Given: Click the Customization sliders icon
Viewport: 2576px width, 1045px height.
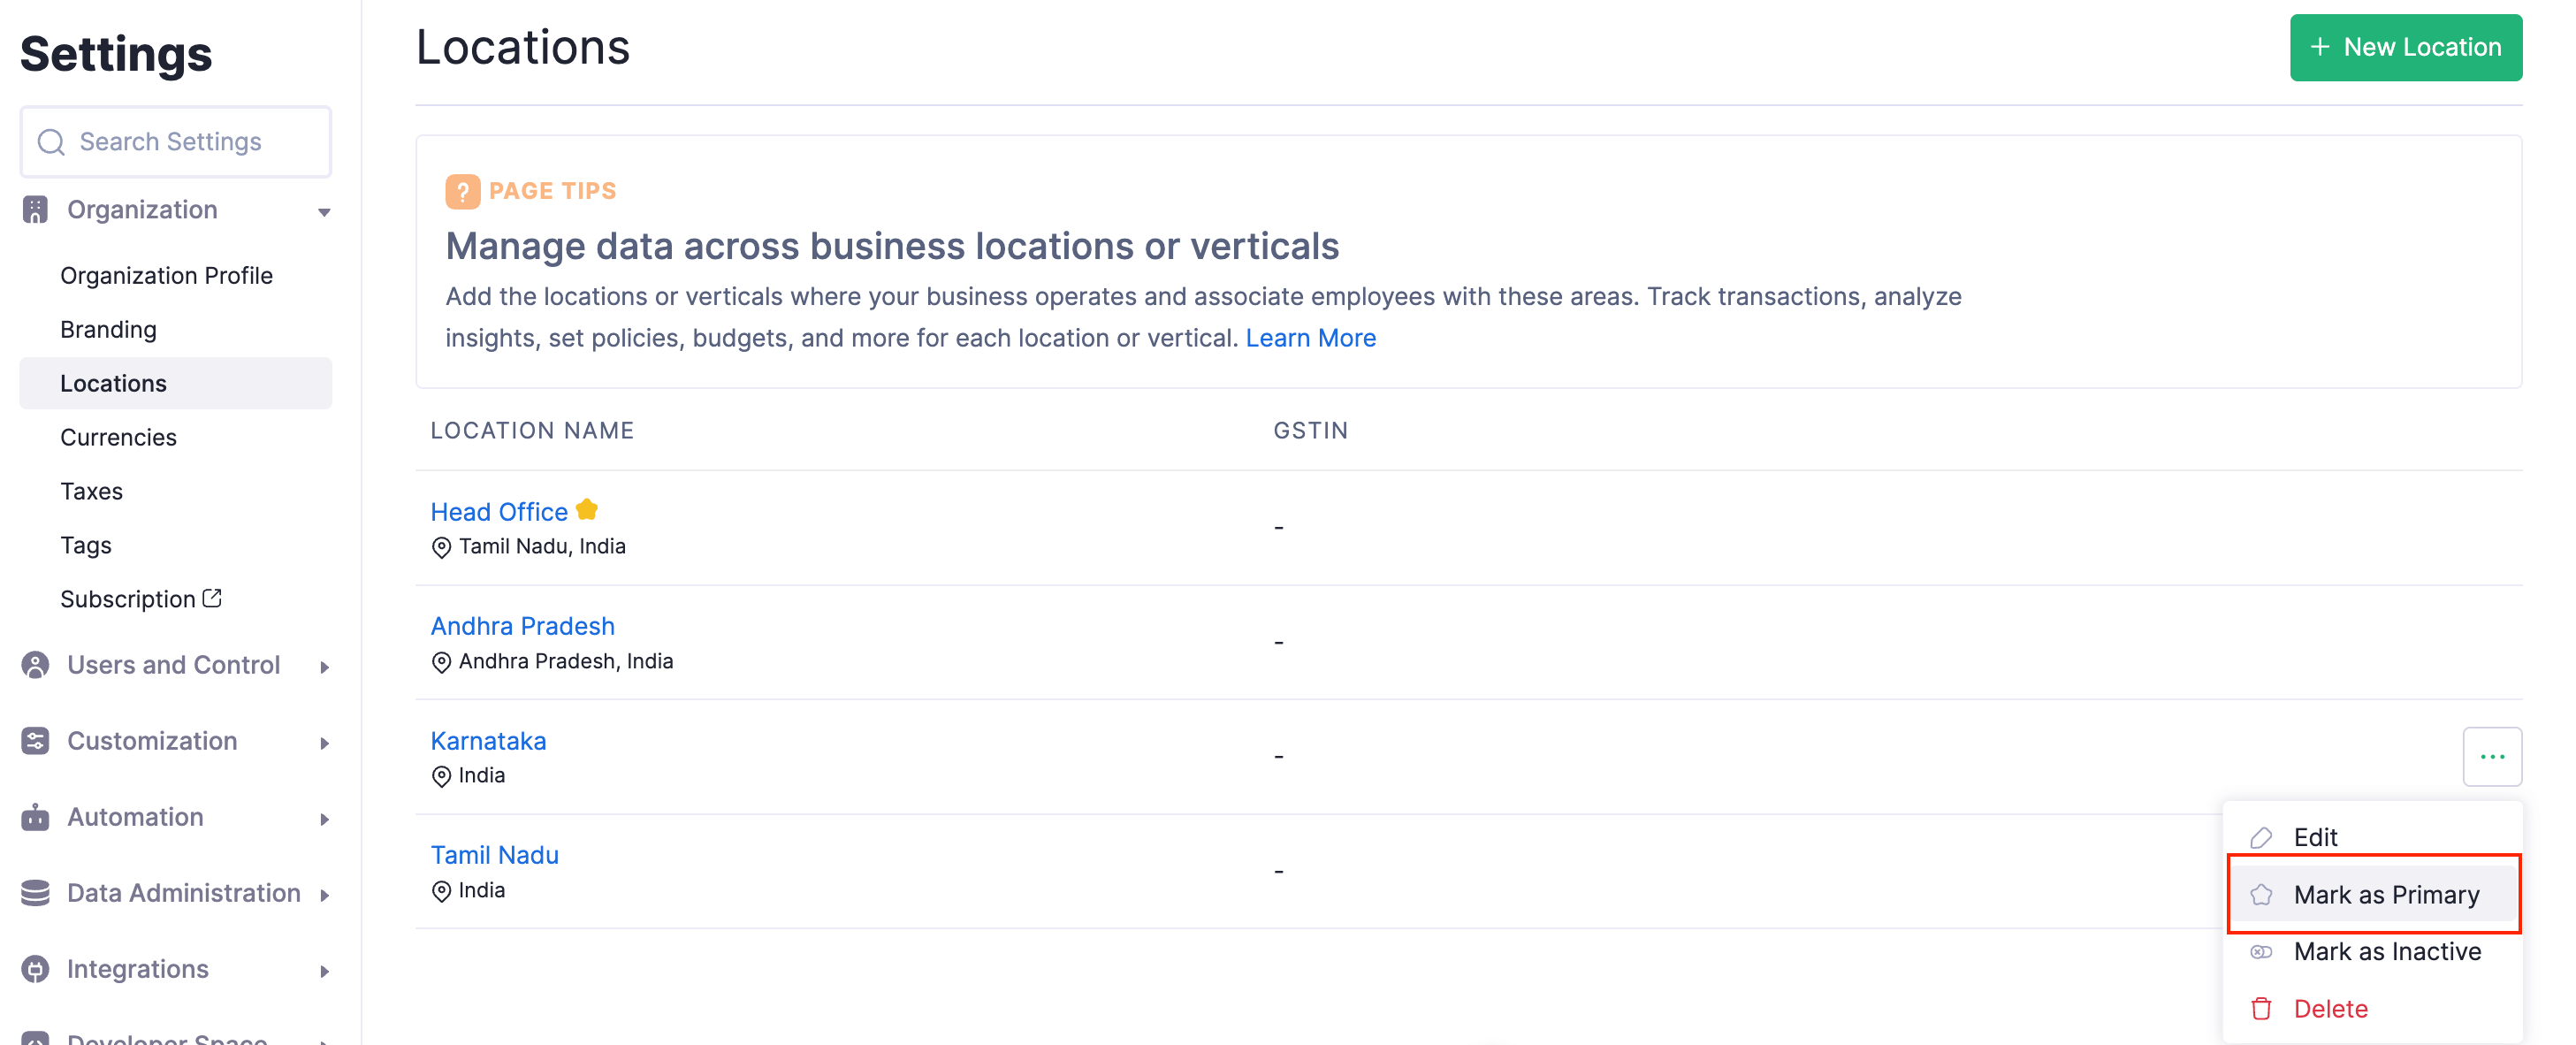Looking at the screenshot, I should click(x=35, y=741).
